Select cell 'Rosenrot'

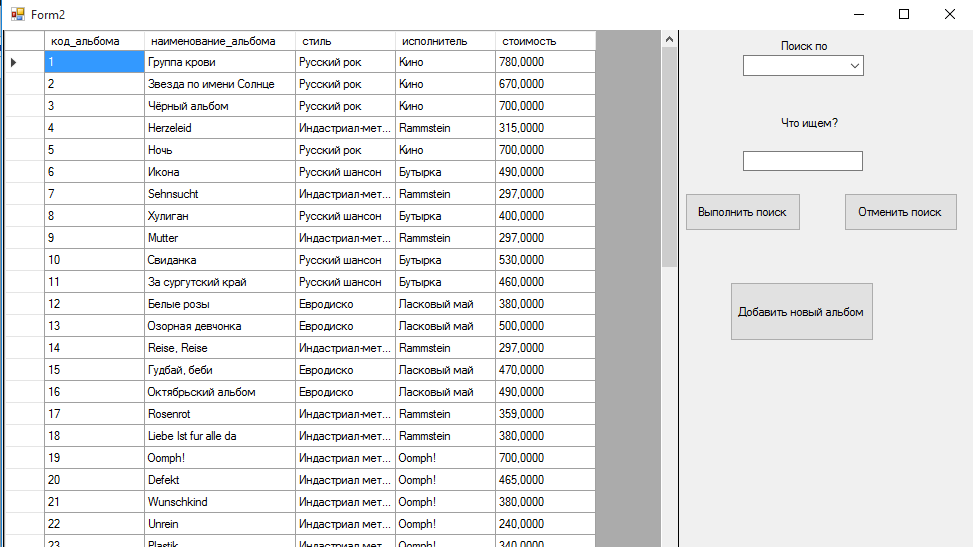point(220,414)
